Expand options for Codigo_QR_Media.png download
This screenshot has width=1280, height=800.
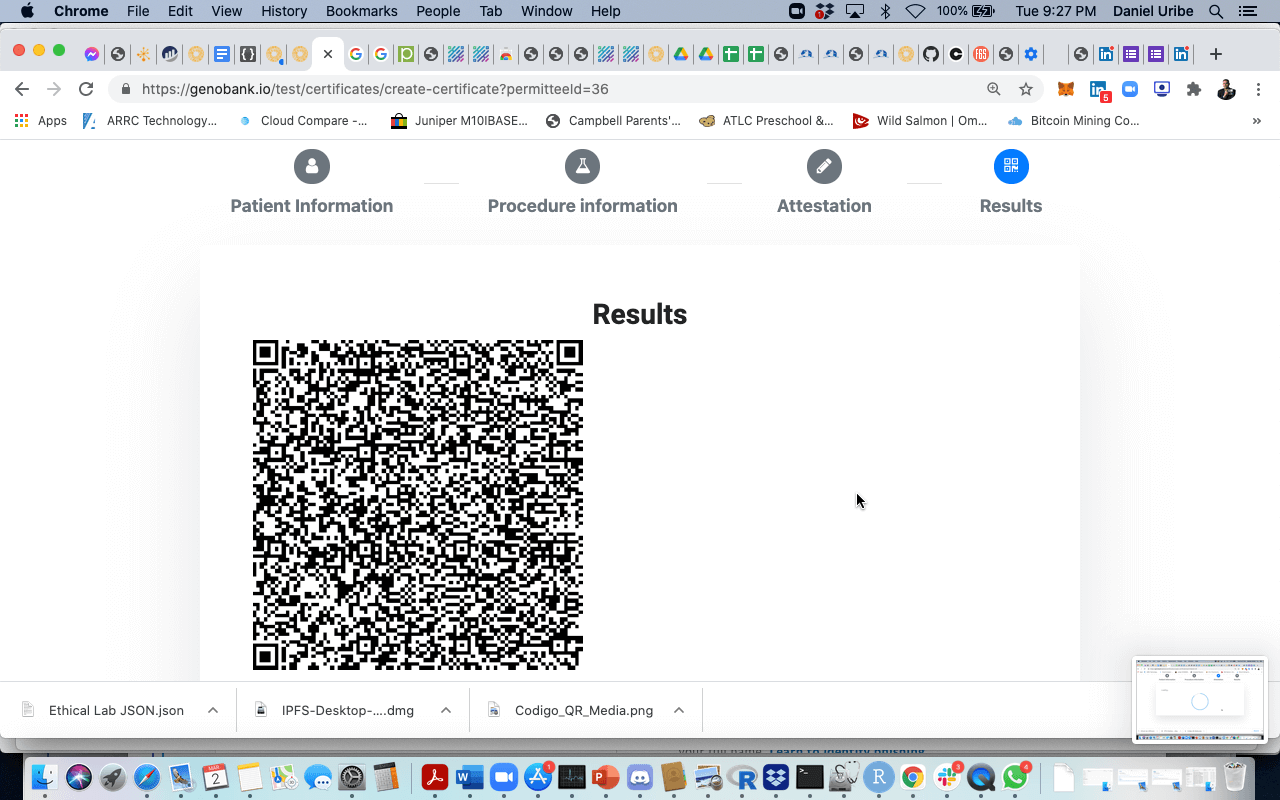tap(679, 710)
